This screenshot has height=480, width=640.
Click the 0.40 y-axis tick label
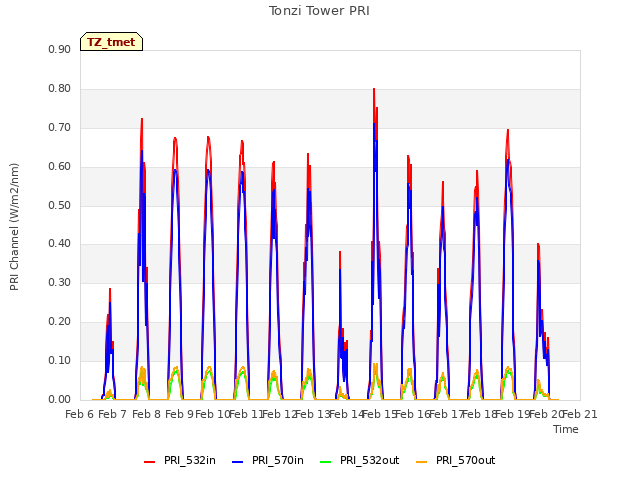pyautogui.click(x=60, y=244)
